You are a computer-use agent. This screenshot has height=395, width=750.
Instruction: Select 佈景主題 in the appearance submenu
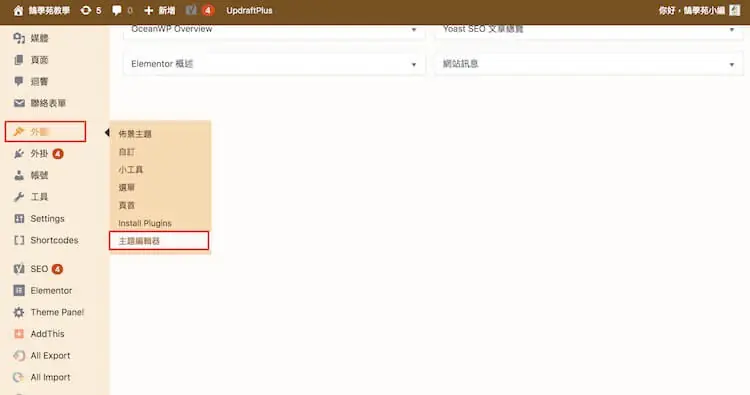click(135, 134)
